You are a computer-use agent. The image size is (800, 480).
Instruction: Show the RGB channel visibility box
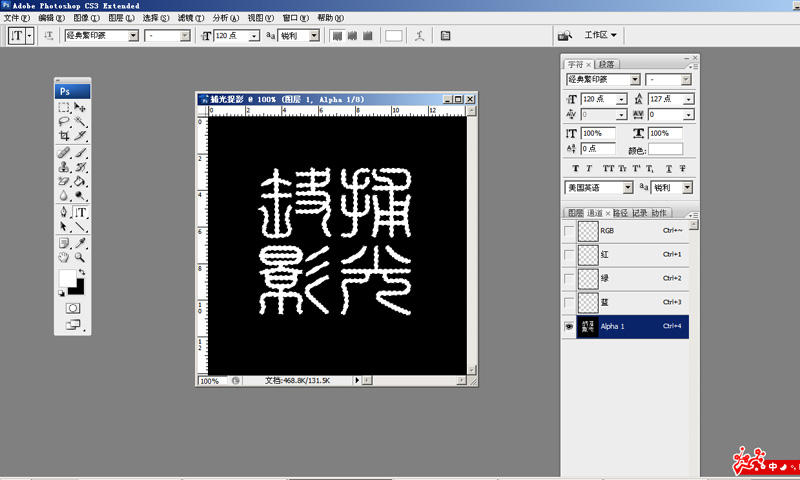[x=569, y=231]
